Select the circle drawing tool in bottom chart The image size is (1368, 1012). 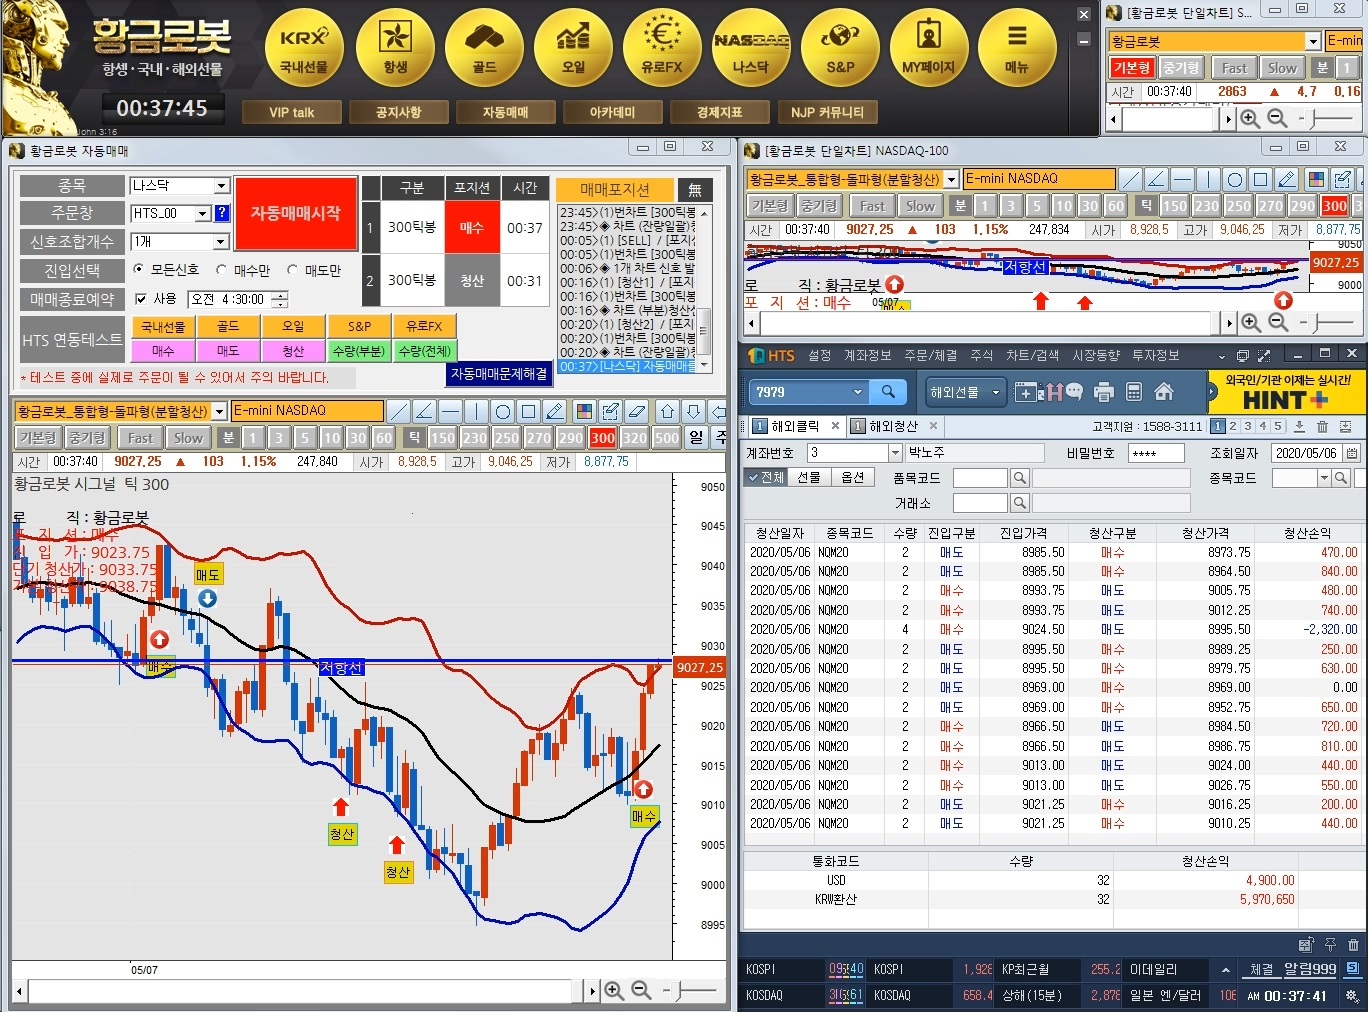click(x=502, y=411)
